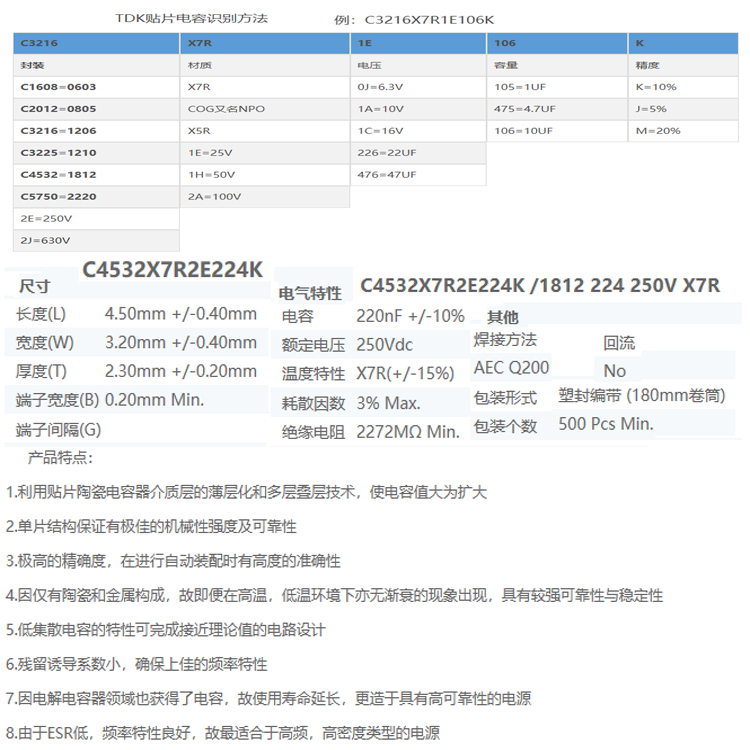Click the 106 blue header cell
Viewport: 750px width, 750px height.
[557, 43]
